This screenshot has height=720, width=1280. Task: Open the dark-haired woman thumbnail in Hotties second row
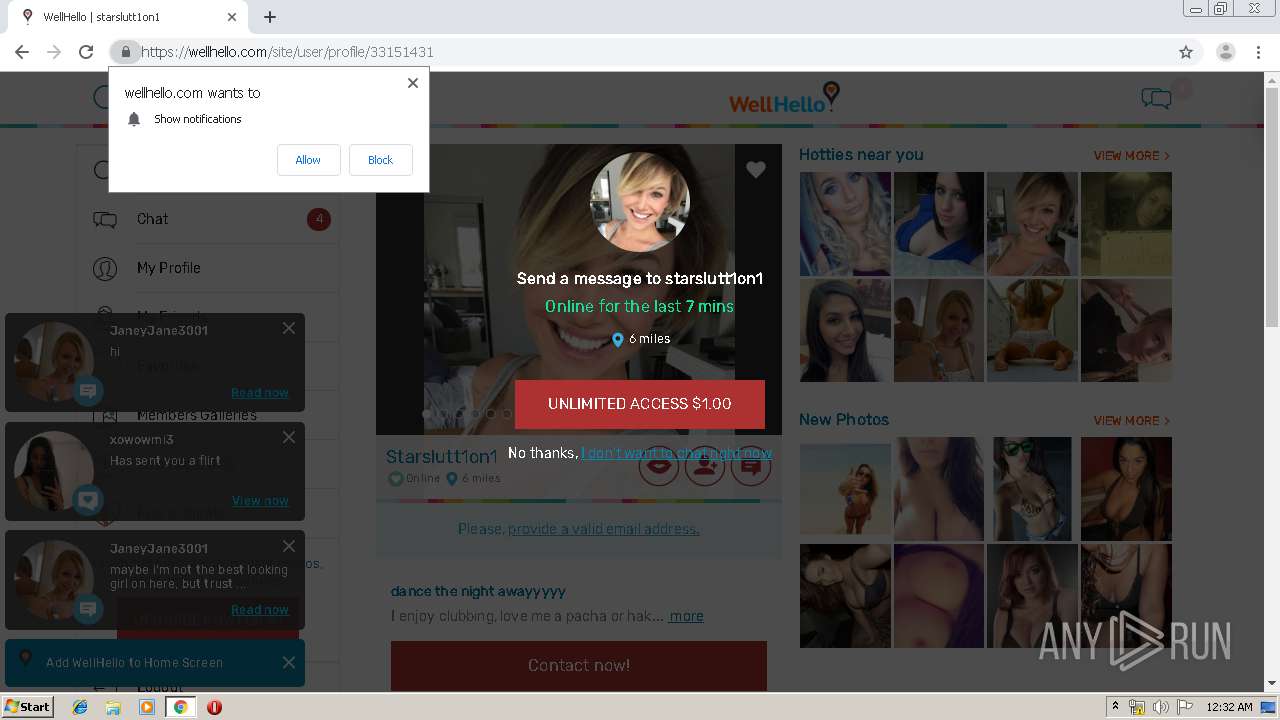click(845, 330)
